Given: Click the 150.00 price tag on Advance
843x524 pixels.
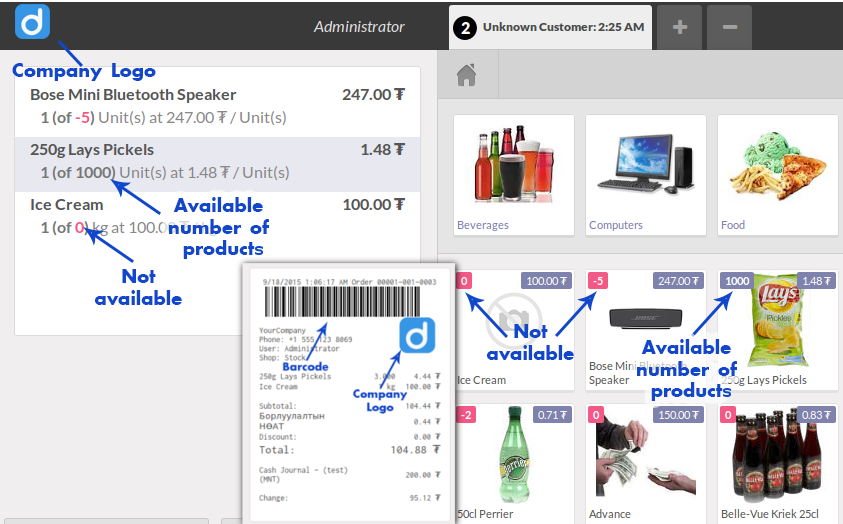Looking at the screenshot, I should click(x=678, y=415).
